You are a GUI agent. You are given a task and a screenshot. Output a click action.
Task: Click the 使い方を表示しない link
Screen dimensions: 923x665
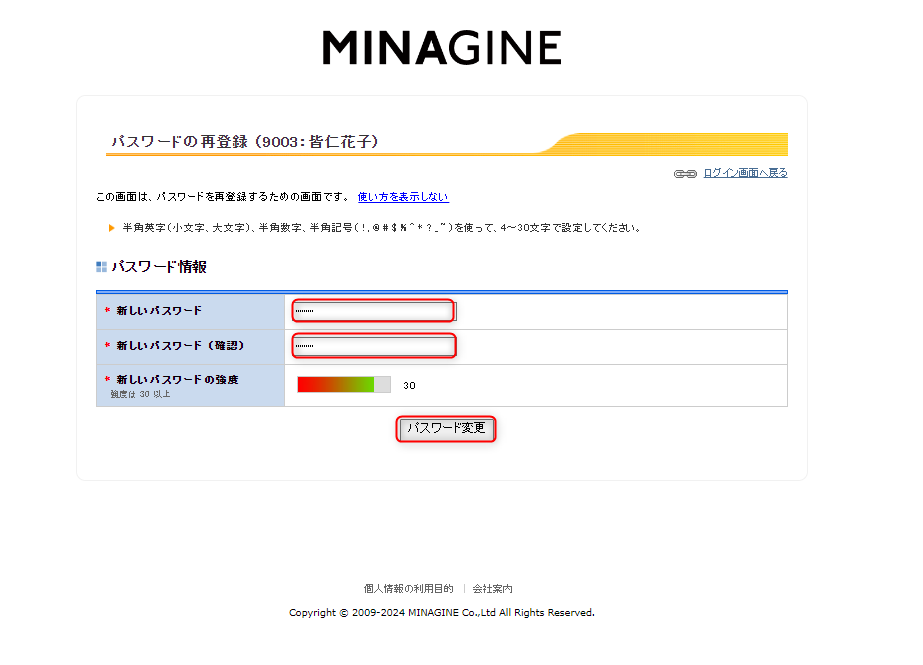tap(403, 197)
